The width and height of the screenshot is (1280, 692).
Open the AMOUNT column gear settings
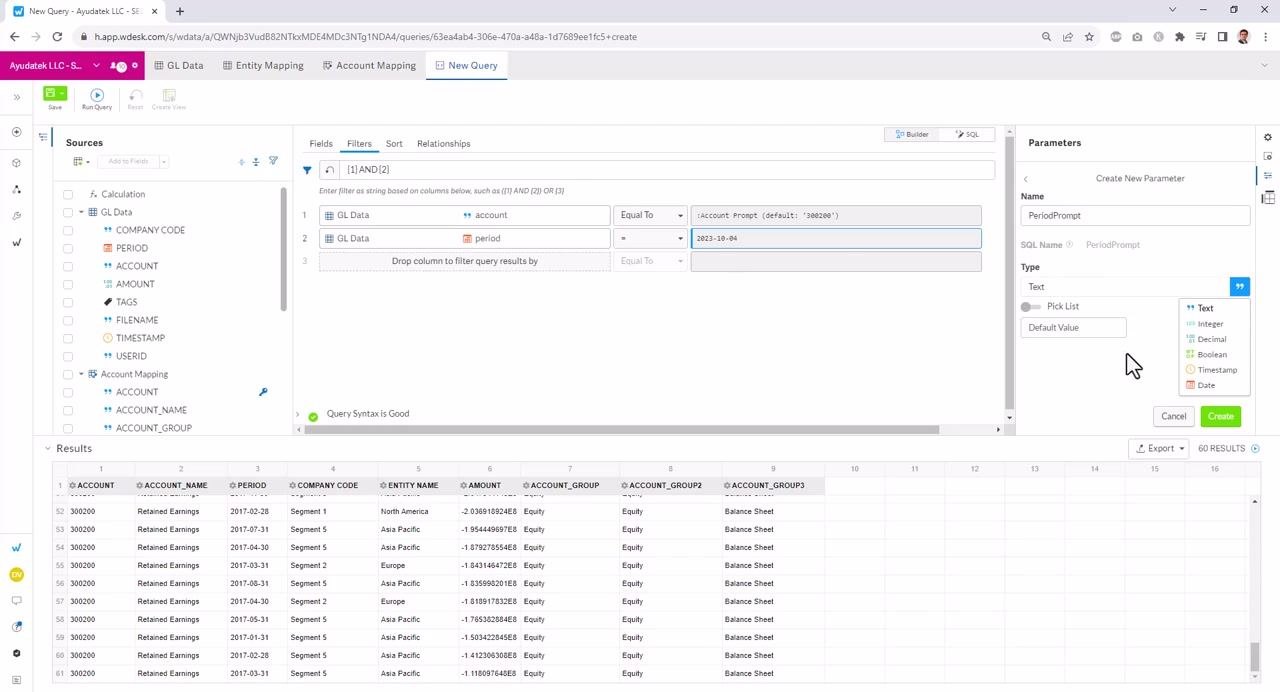464,486
